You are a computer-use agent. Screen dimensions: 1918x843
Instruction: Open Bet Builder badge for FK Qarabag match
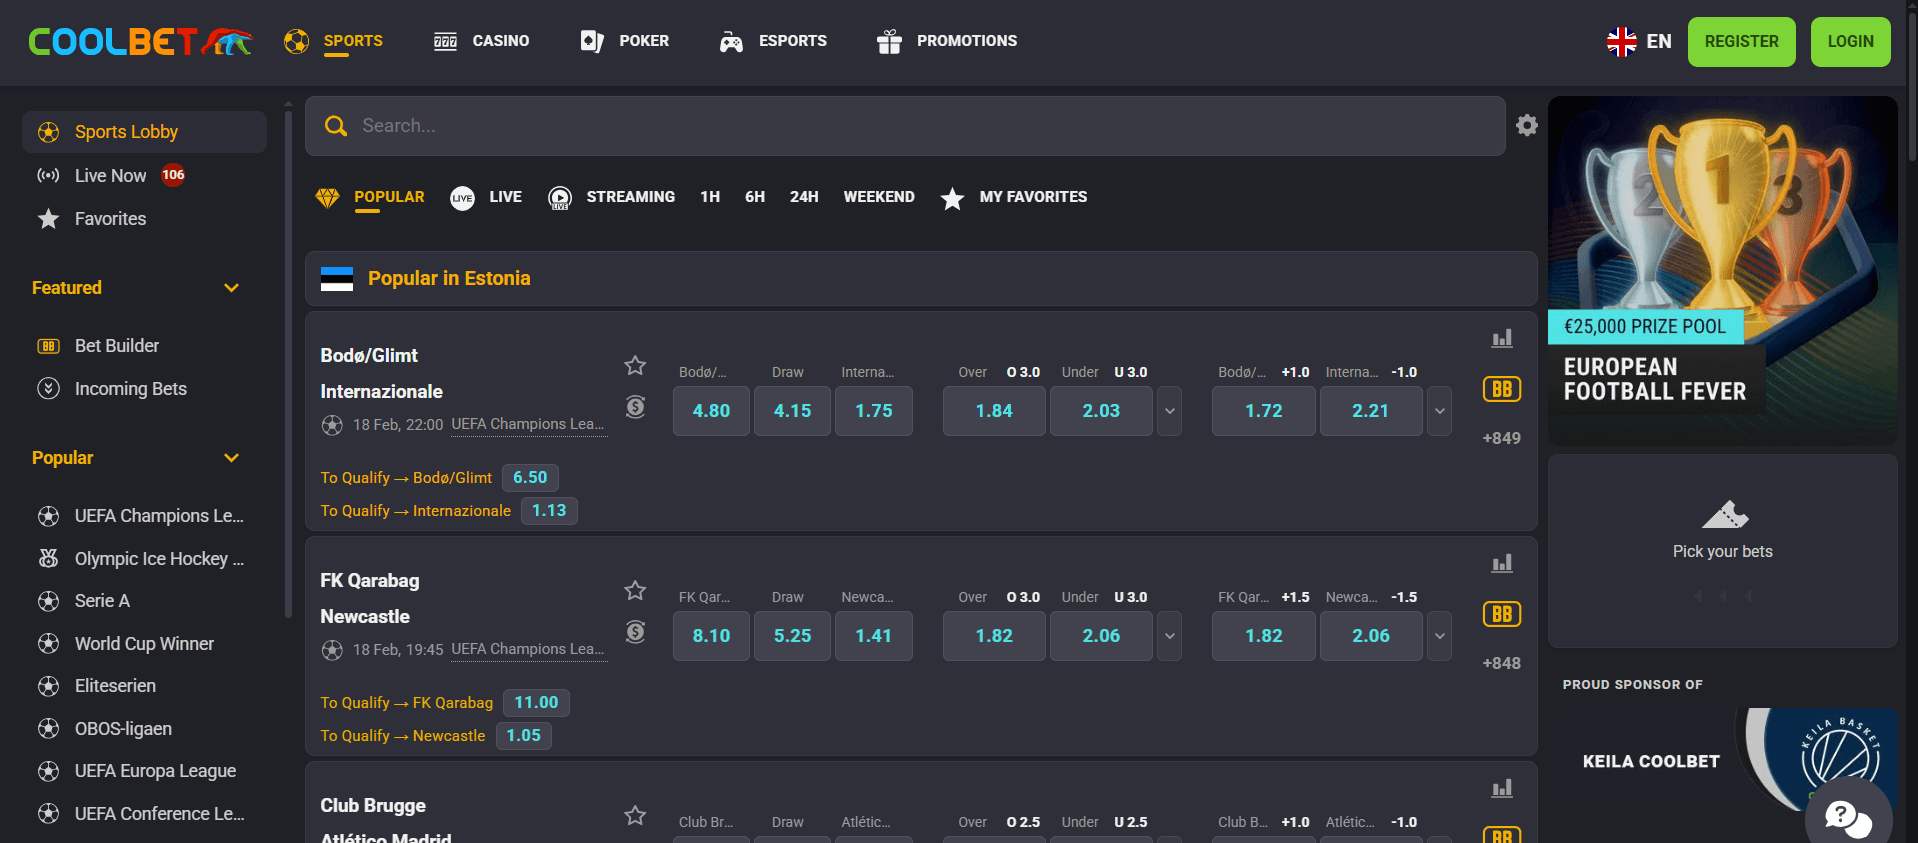point(1502,614)
